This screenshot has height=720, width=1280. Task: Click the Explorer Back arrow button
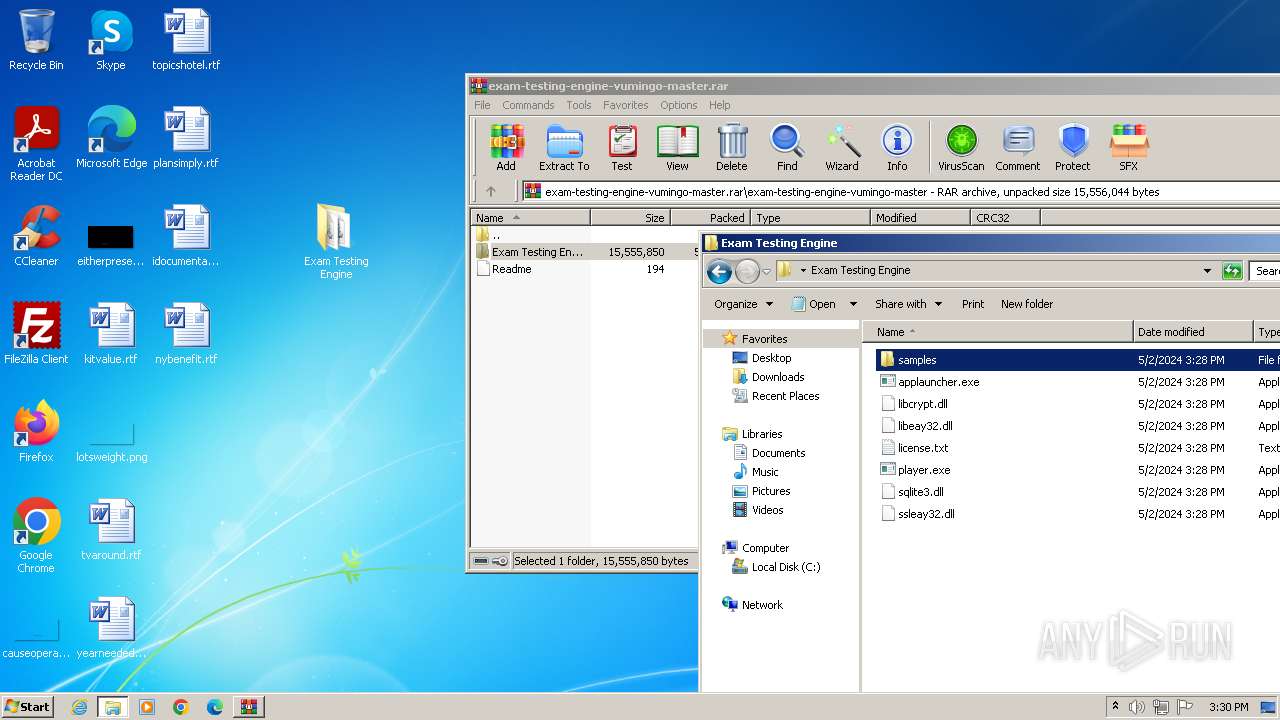point(718,271)
